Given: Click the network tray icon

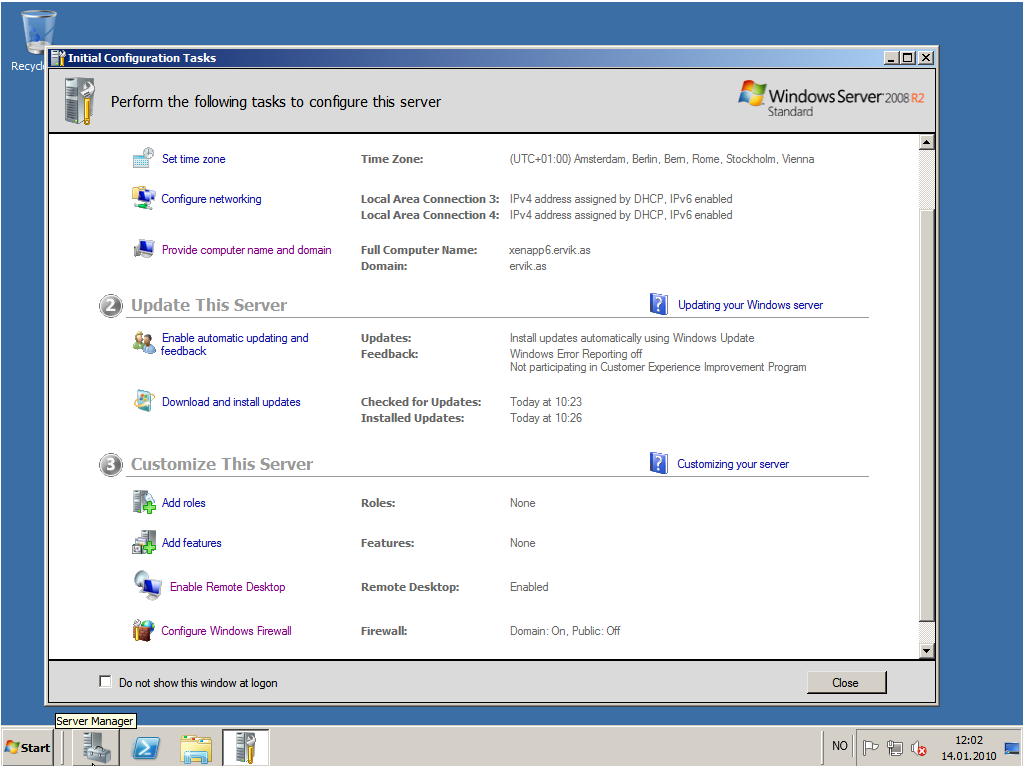Looking at the screenshot, I should pyautogui.click(x=895, y=748).
